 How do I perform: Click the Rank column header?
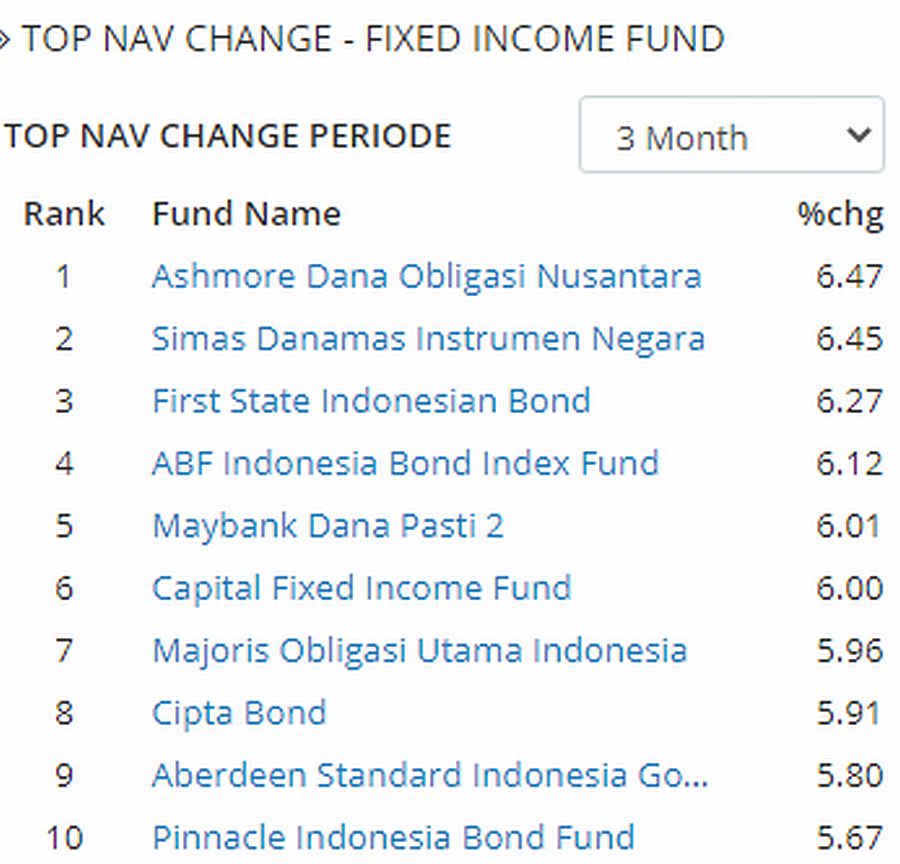(64, 214)
